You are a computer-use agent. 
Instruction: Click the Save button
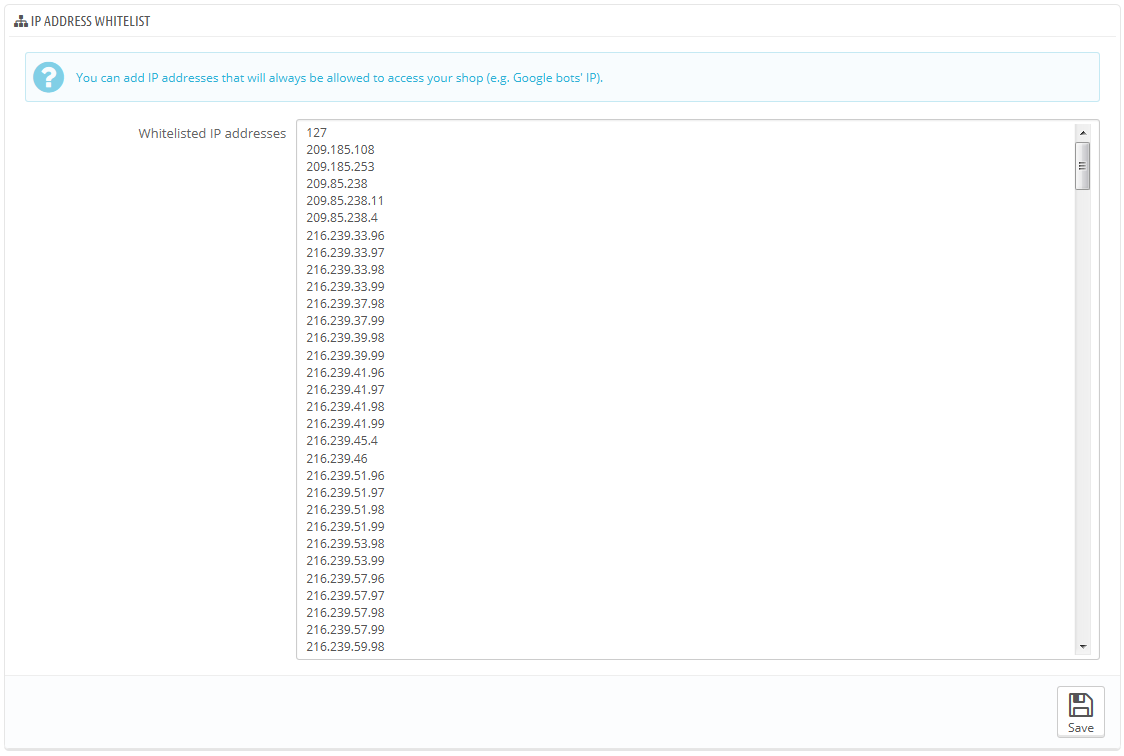click(x=1080, y=712)
